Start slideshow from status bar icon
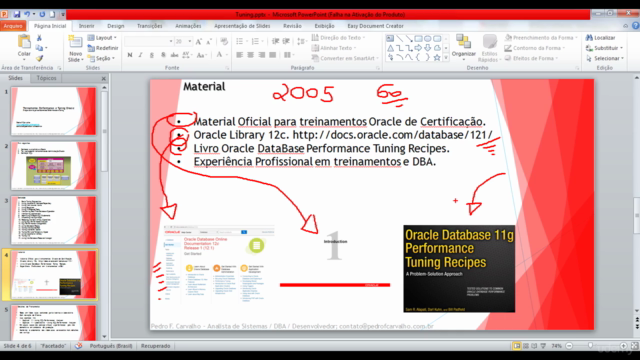 543,346
